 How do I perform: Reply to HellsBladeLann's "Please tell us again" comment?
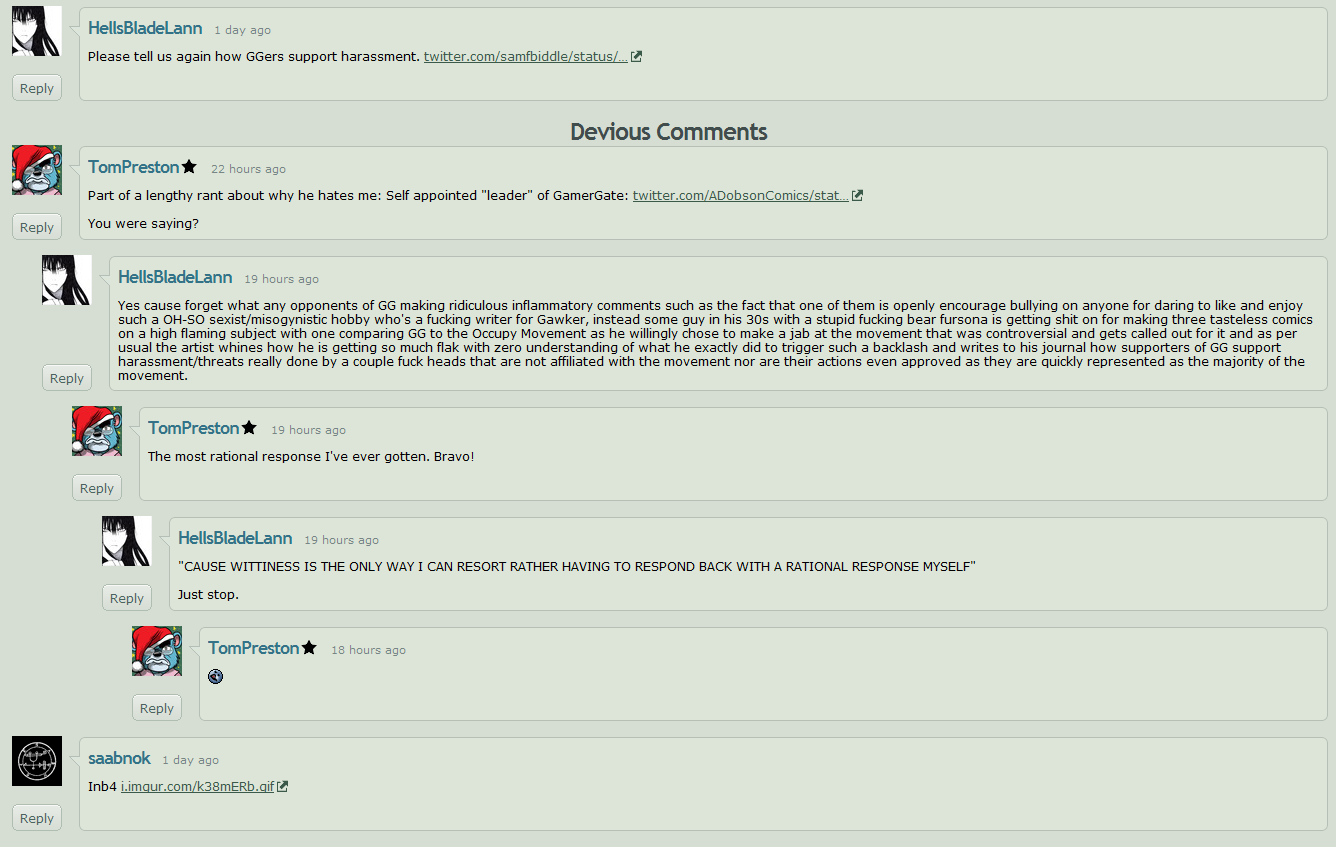37,88
